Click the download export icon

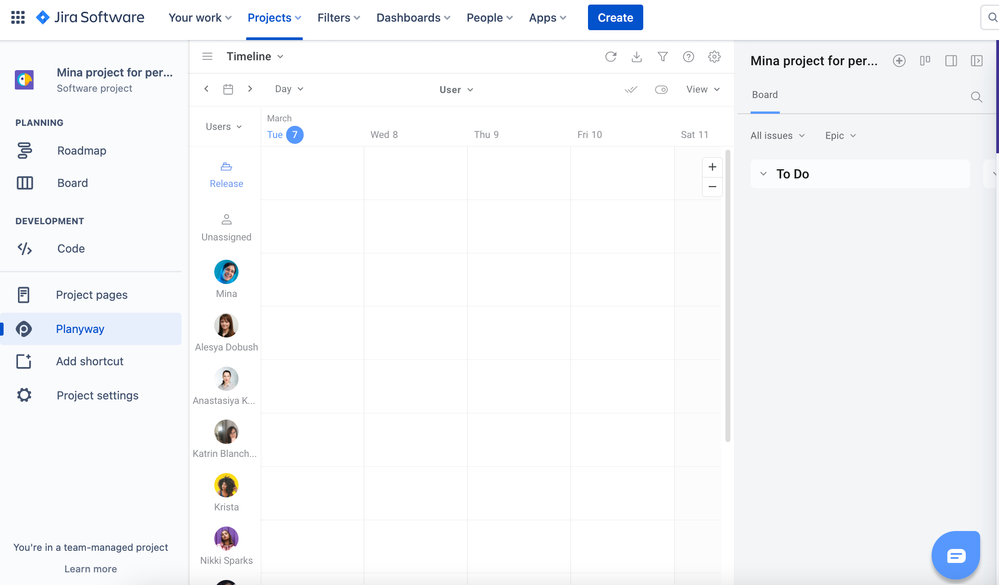[636, 57]
